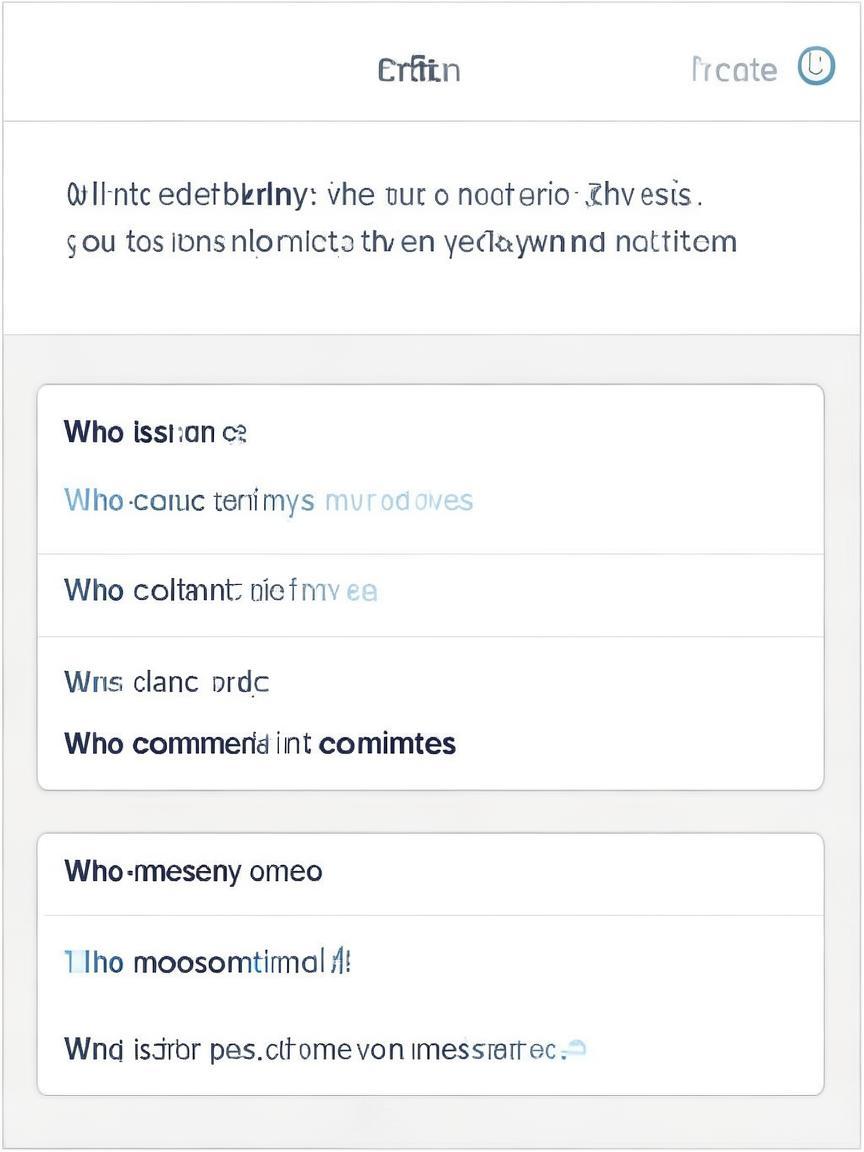Open the blue "Who coruc tenimys" link

pos(189,500)
